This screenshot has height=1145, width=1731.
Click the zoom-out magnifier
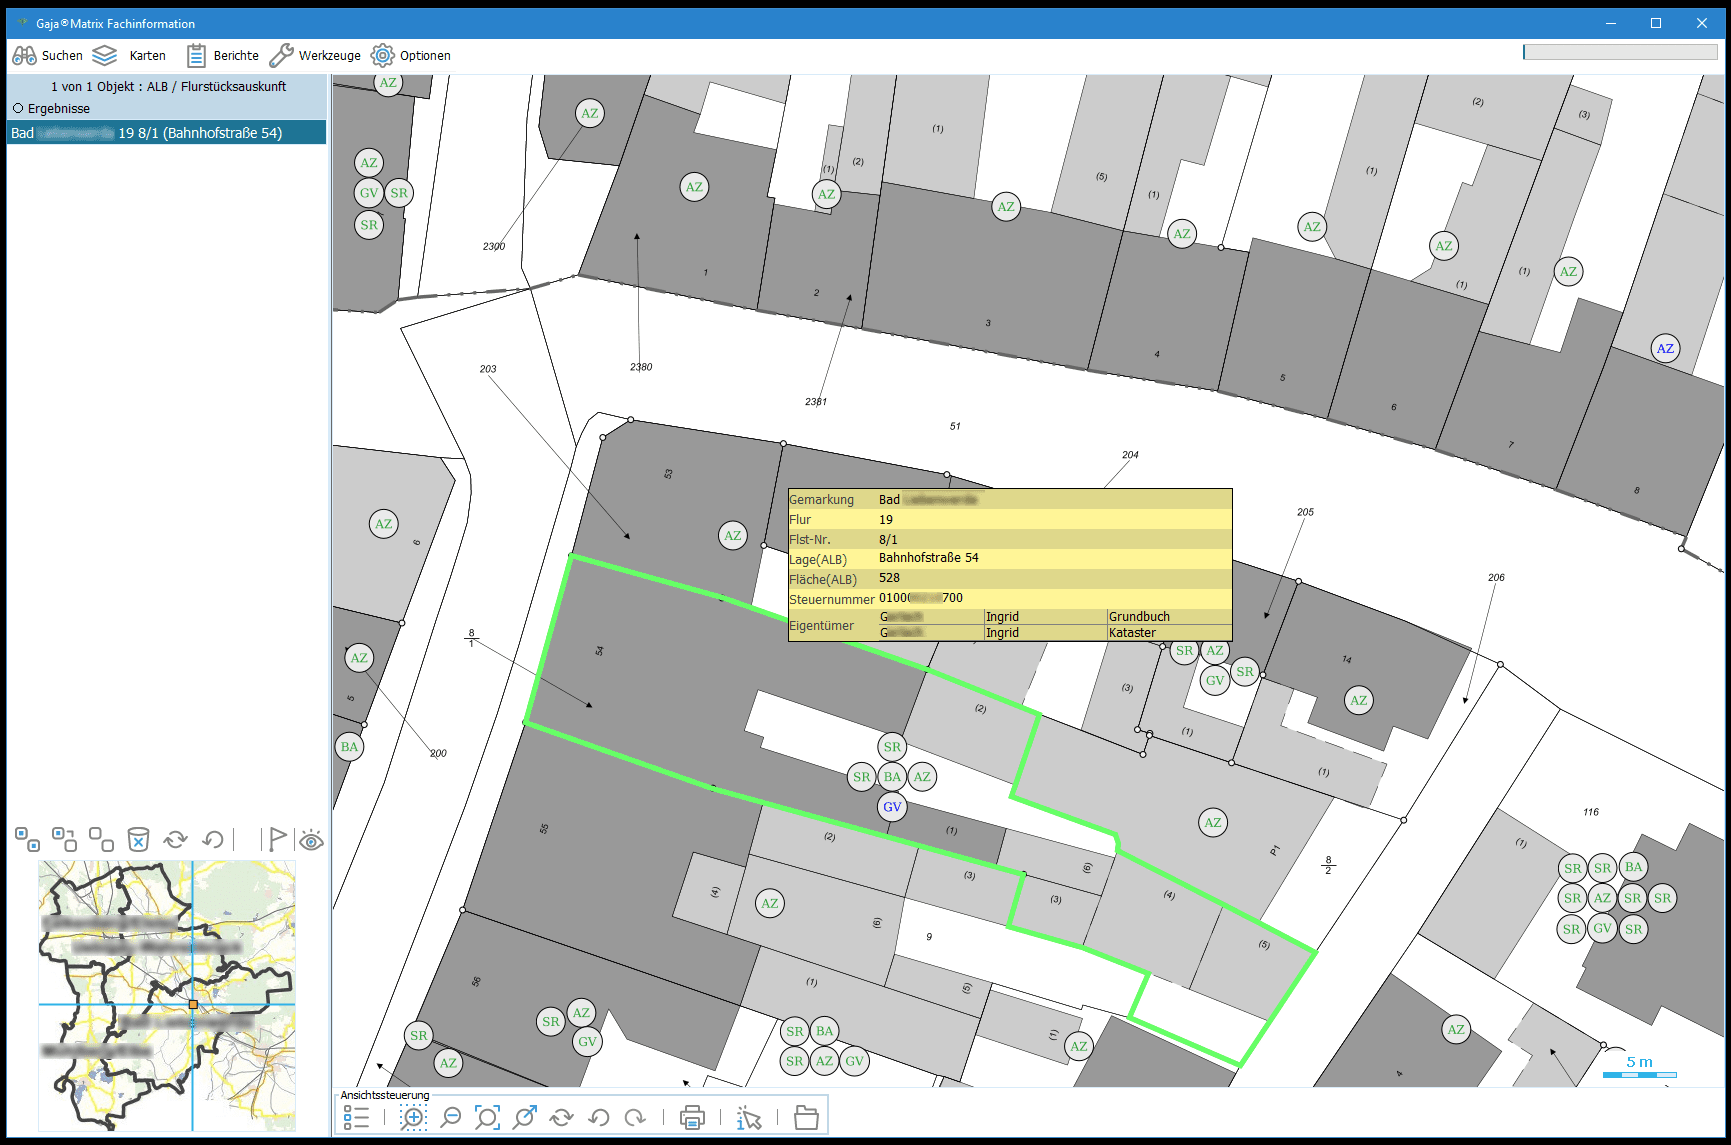451,1117
